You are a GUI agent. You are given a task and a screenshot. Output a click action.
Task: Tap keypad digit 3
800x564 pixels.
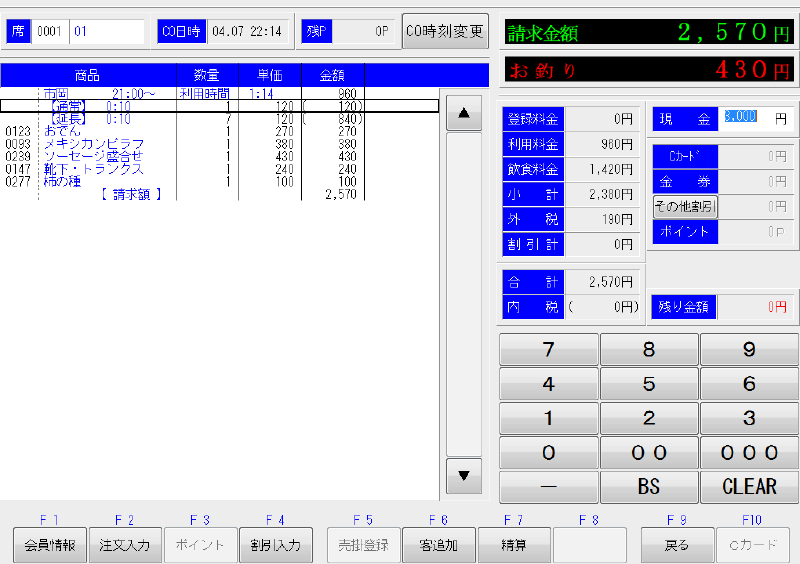[x=749, y=418]
